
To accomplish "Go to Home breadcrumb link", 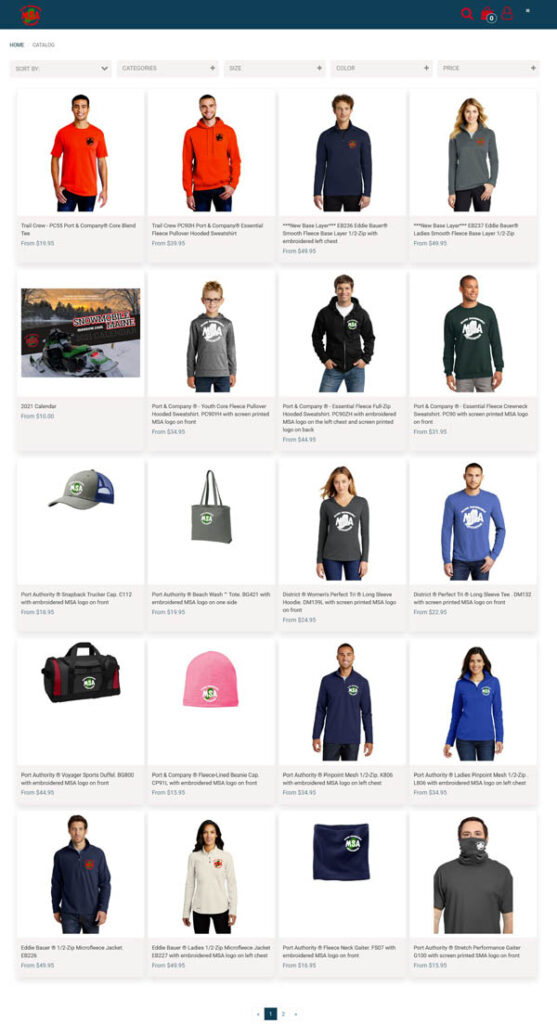I will pyautogui.click(x=16, y=45).
